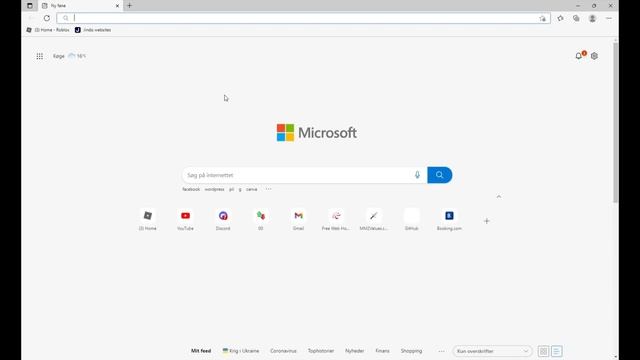This screenshot has width=640, height=360.
Task: Click the blue search button
Action: click(440, 175)
